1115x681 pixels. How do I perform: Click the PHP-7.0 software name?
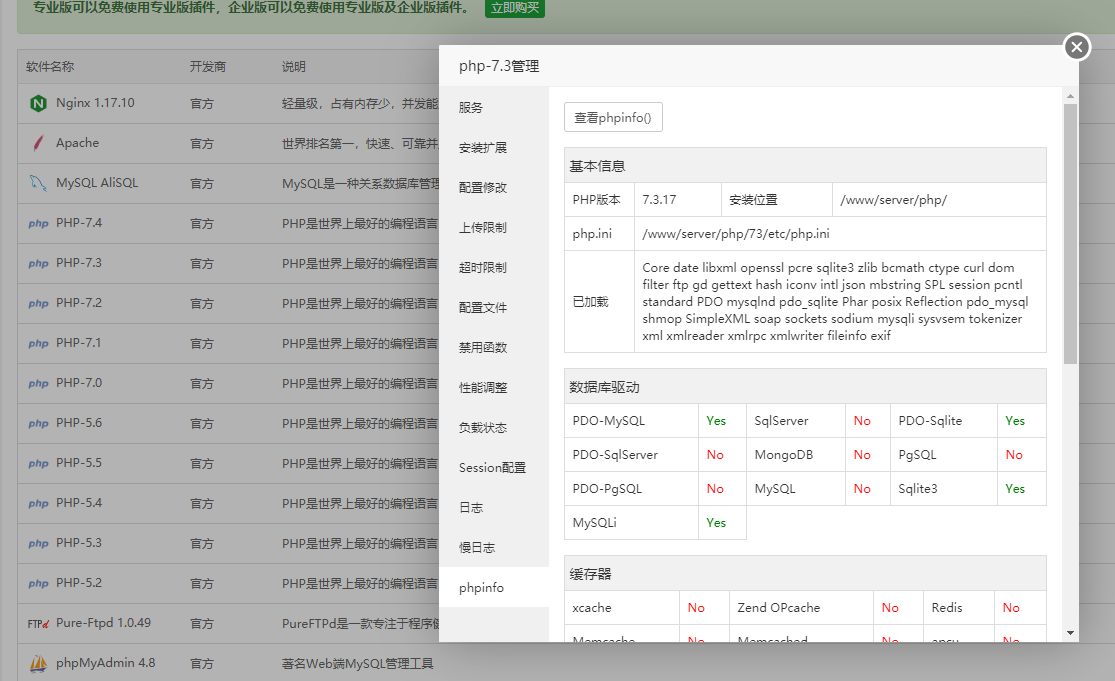(79, 383)
